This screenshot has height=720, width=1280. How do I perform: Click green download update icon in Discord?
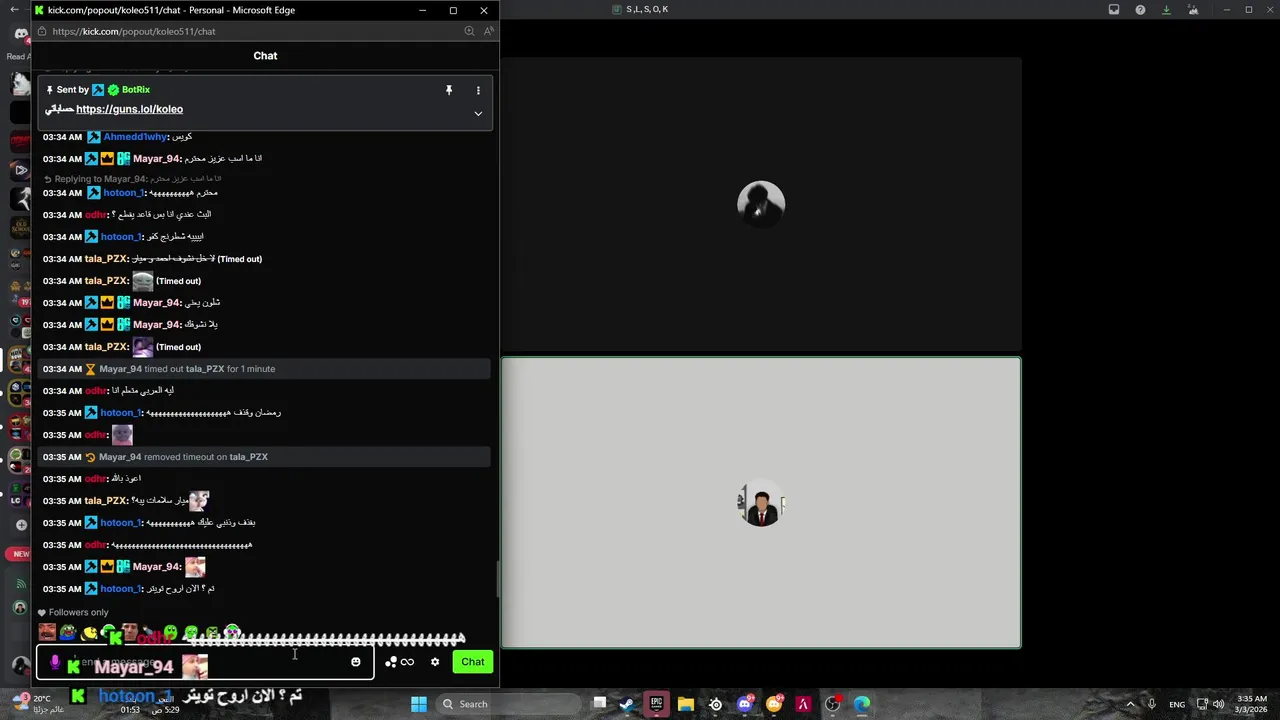(x=1166, y=9)
